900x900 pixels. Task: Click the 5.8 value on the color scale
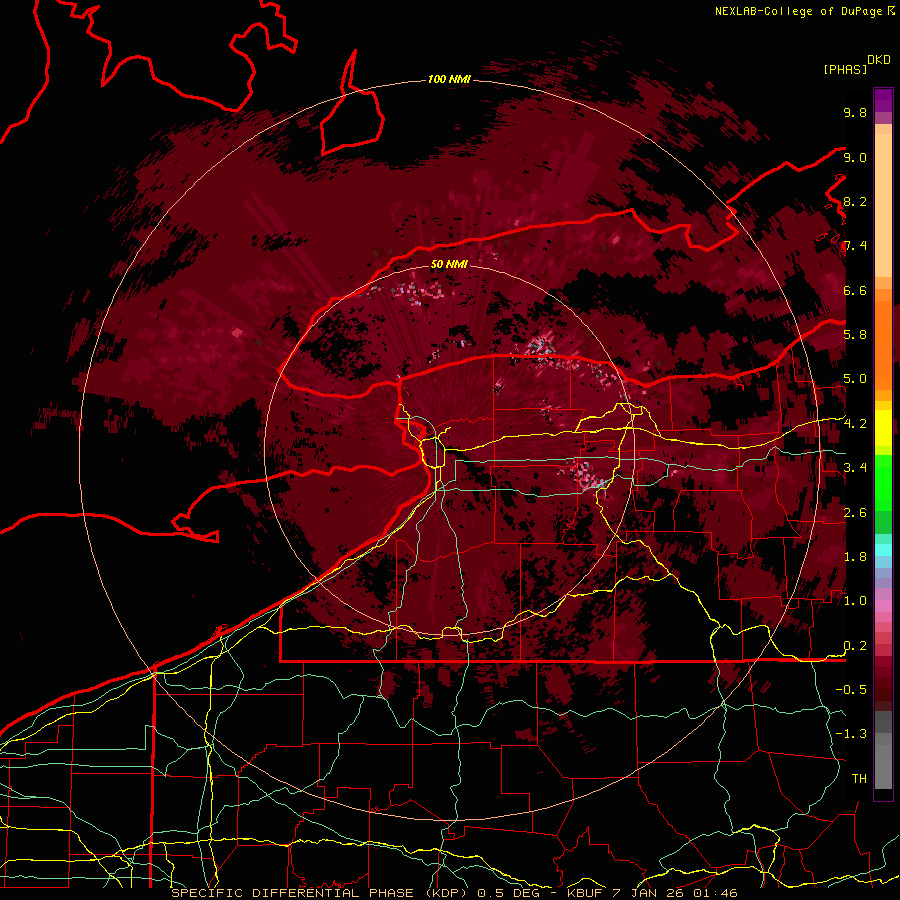[855, 335]
